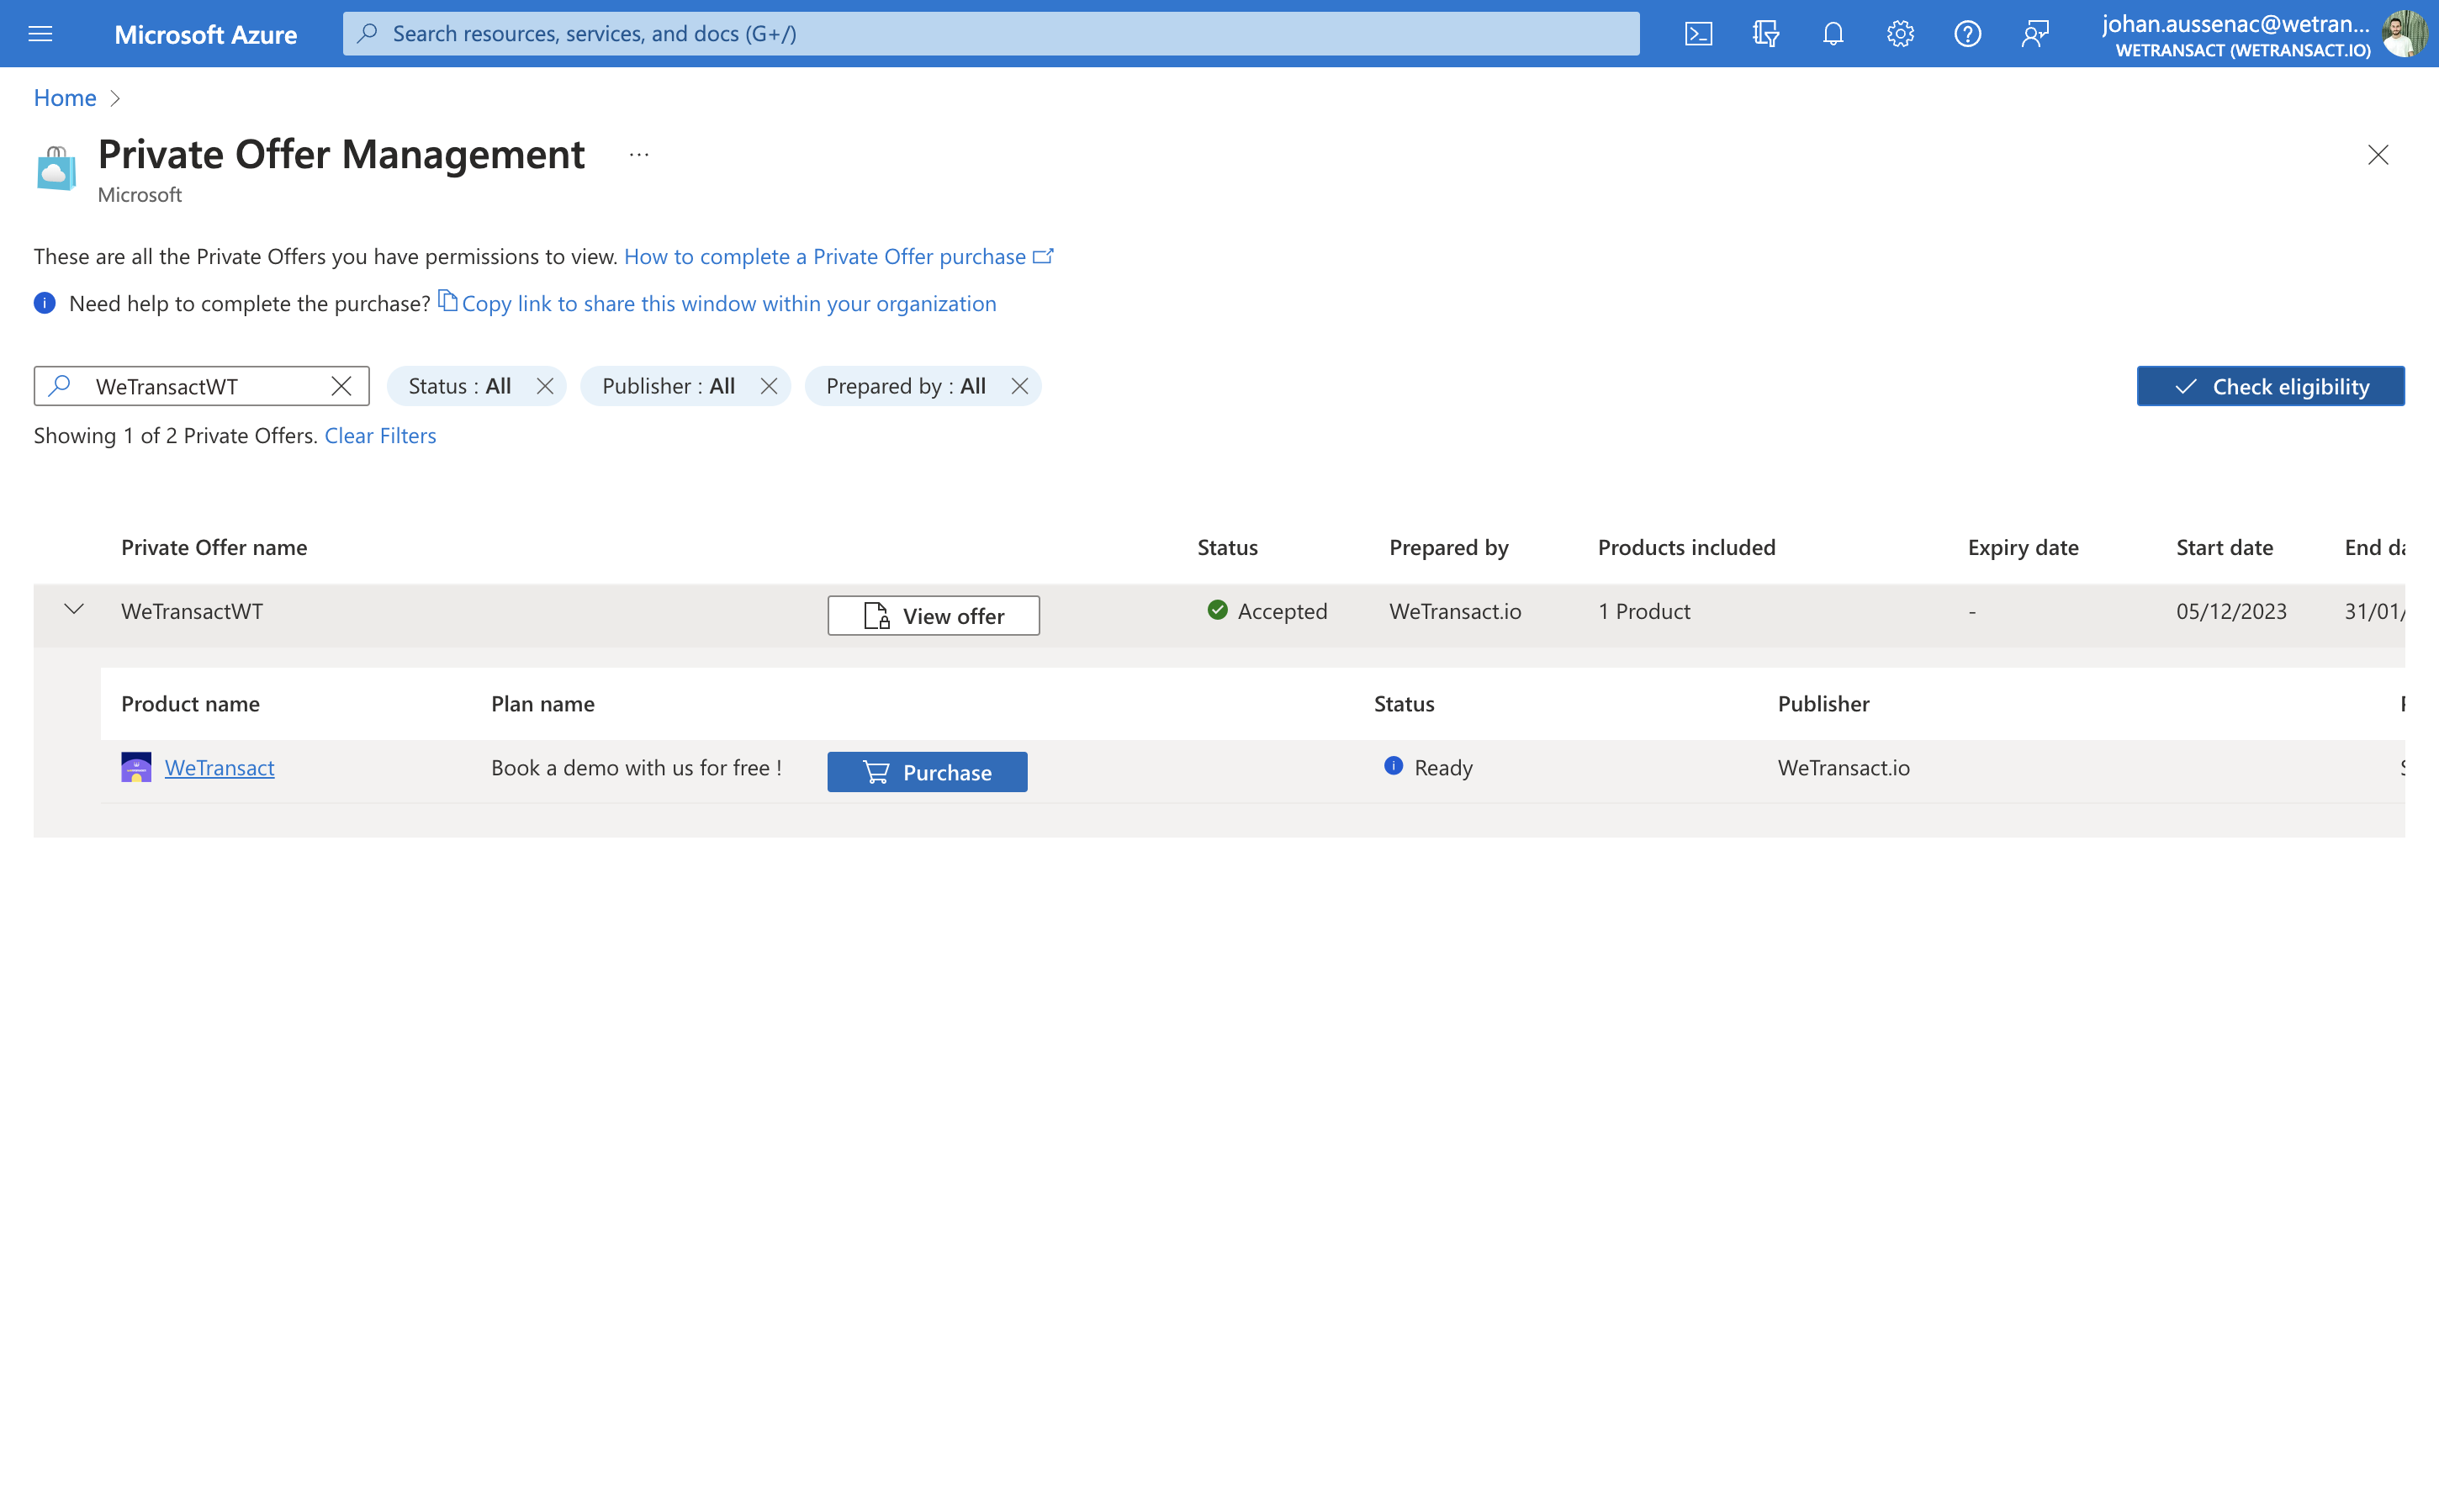Open the Publisher: All filter dropdown
This screenshot has height=1512, width=2439.
click(x=669, y=386)
